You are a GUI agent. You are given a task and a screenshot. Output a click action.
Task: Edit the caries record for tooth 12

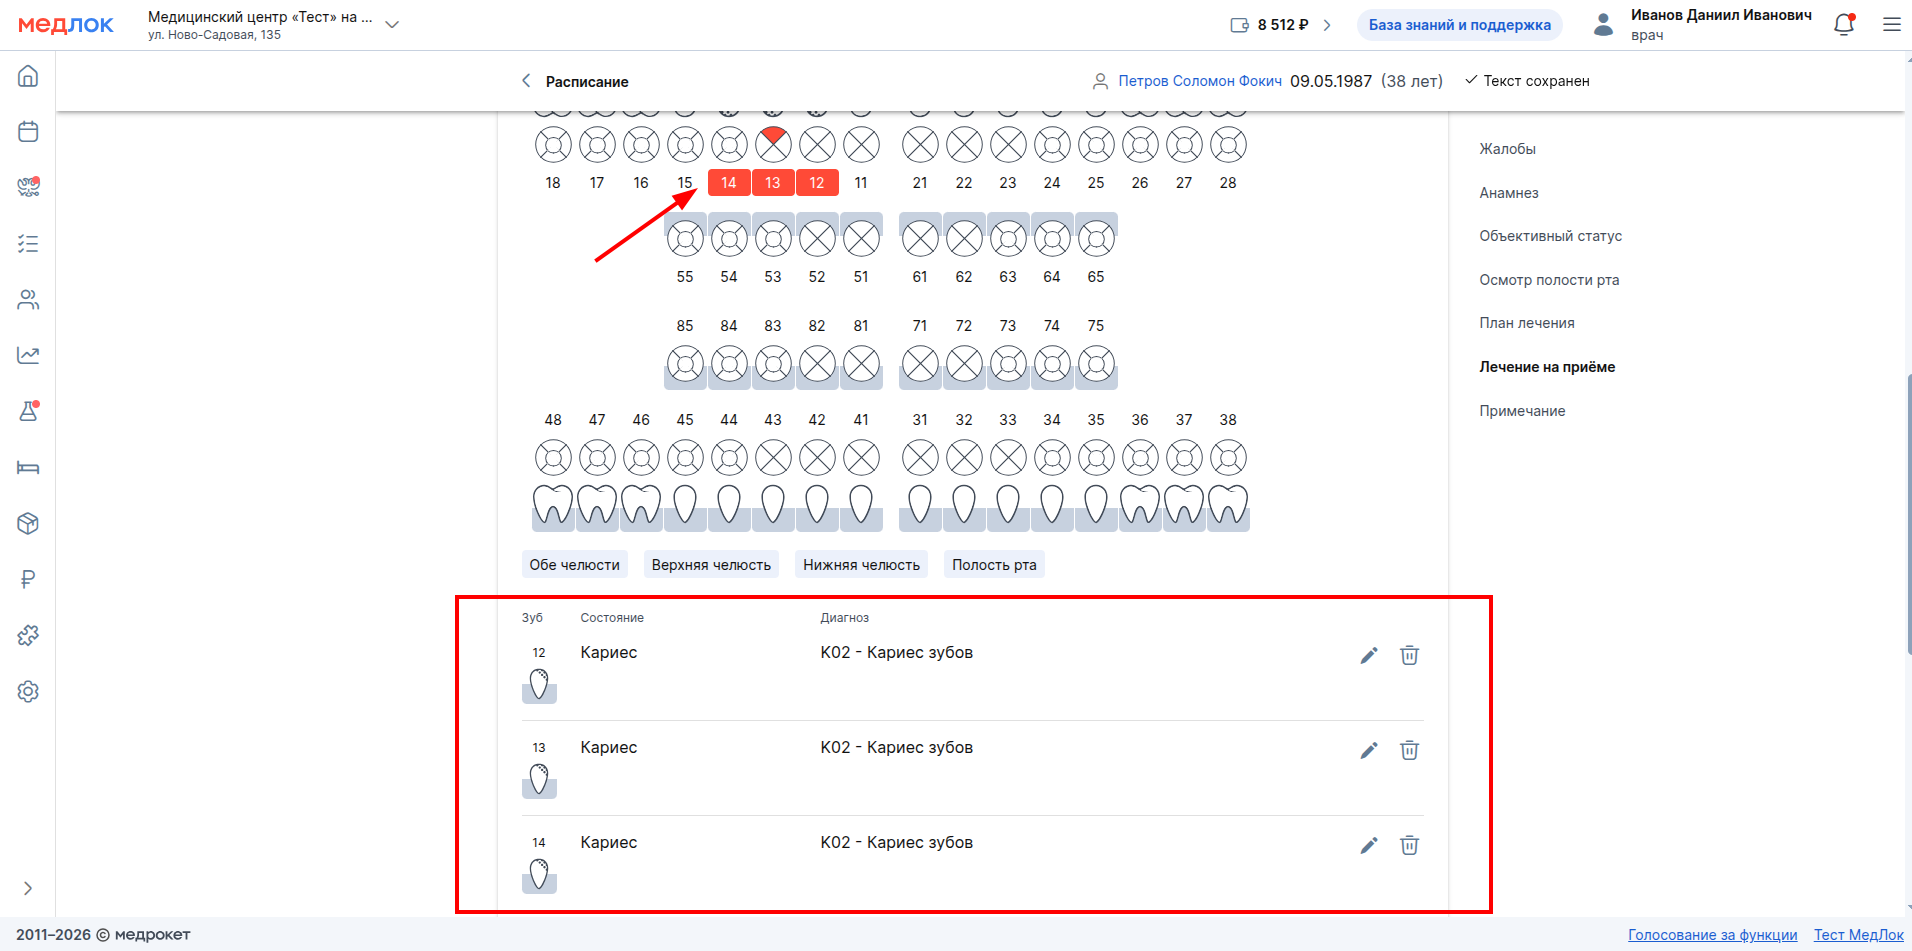pyautogui.click(x=1369, y=655)
